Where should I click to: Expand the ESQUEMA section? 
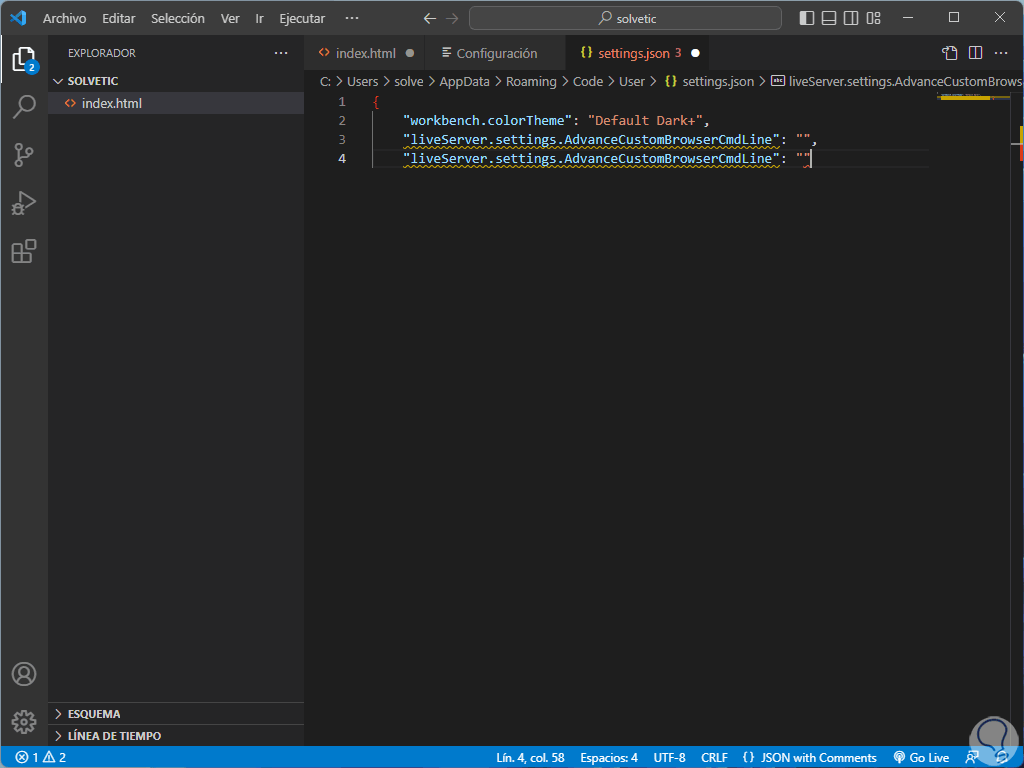(x=94, y=714)
